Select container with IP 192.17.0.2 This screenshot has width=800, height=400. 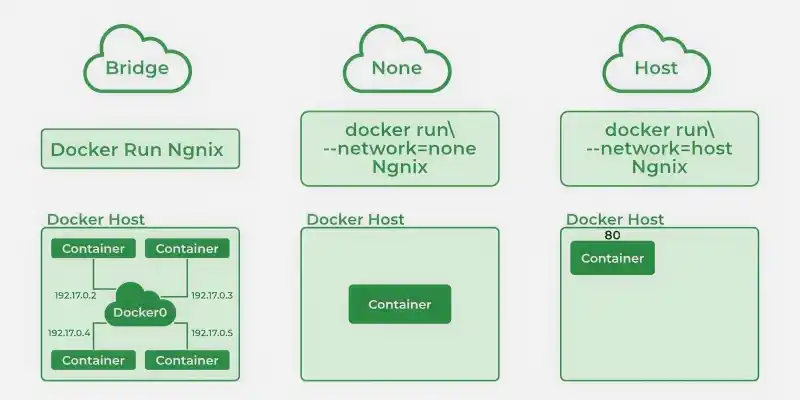tap(93, 248)
